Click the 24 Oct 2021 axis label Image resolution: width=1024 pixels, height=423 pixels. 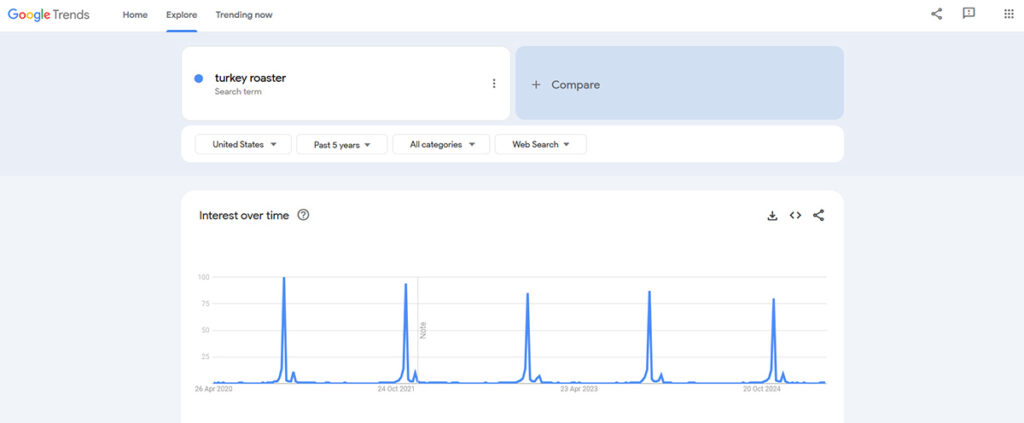click(396, 389)
